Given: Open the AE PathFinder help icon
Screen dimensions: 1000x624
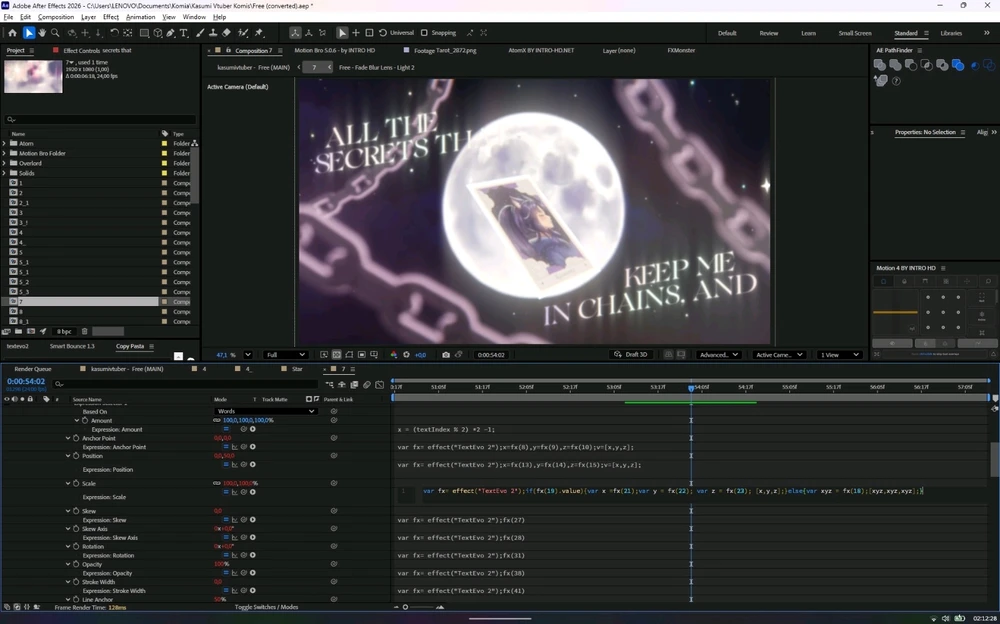Looking at the screenshot, I should point(896,81).
